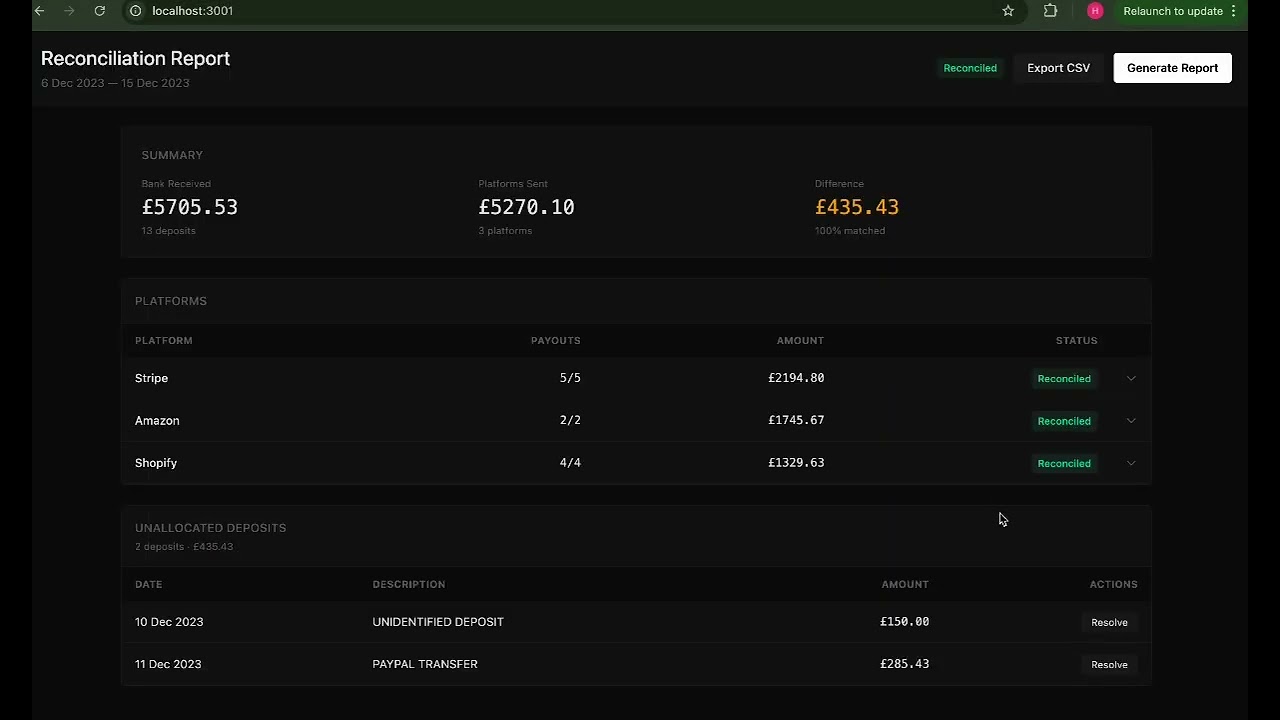The image size is (1280, 720).
Task: Click the Generate Report button
Action: pyautogui.click(x=1172, y=68)
